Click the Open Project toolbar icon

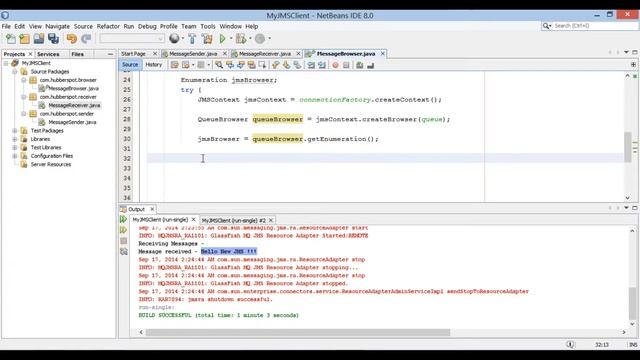click(39, 39)
